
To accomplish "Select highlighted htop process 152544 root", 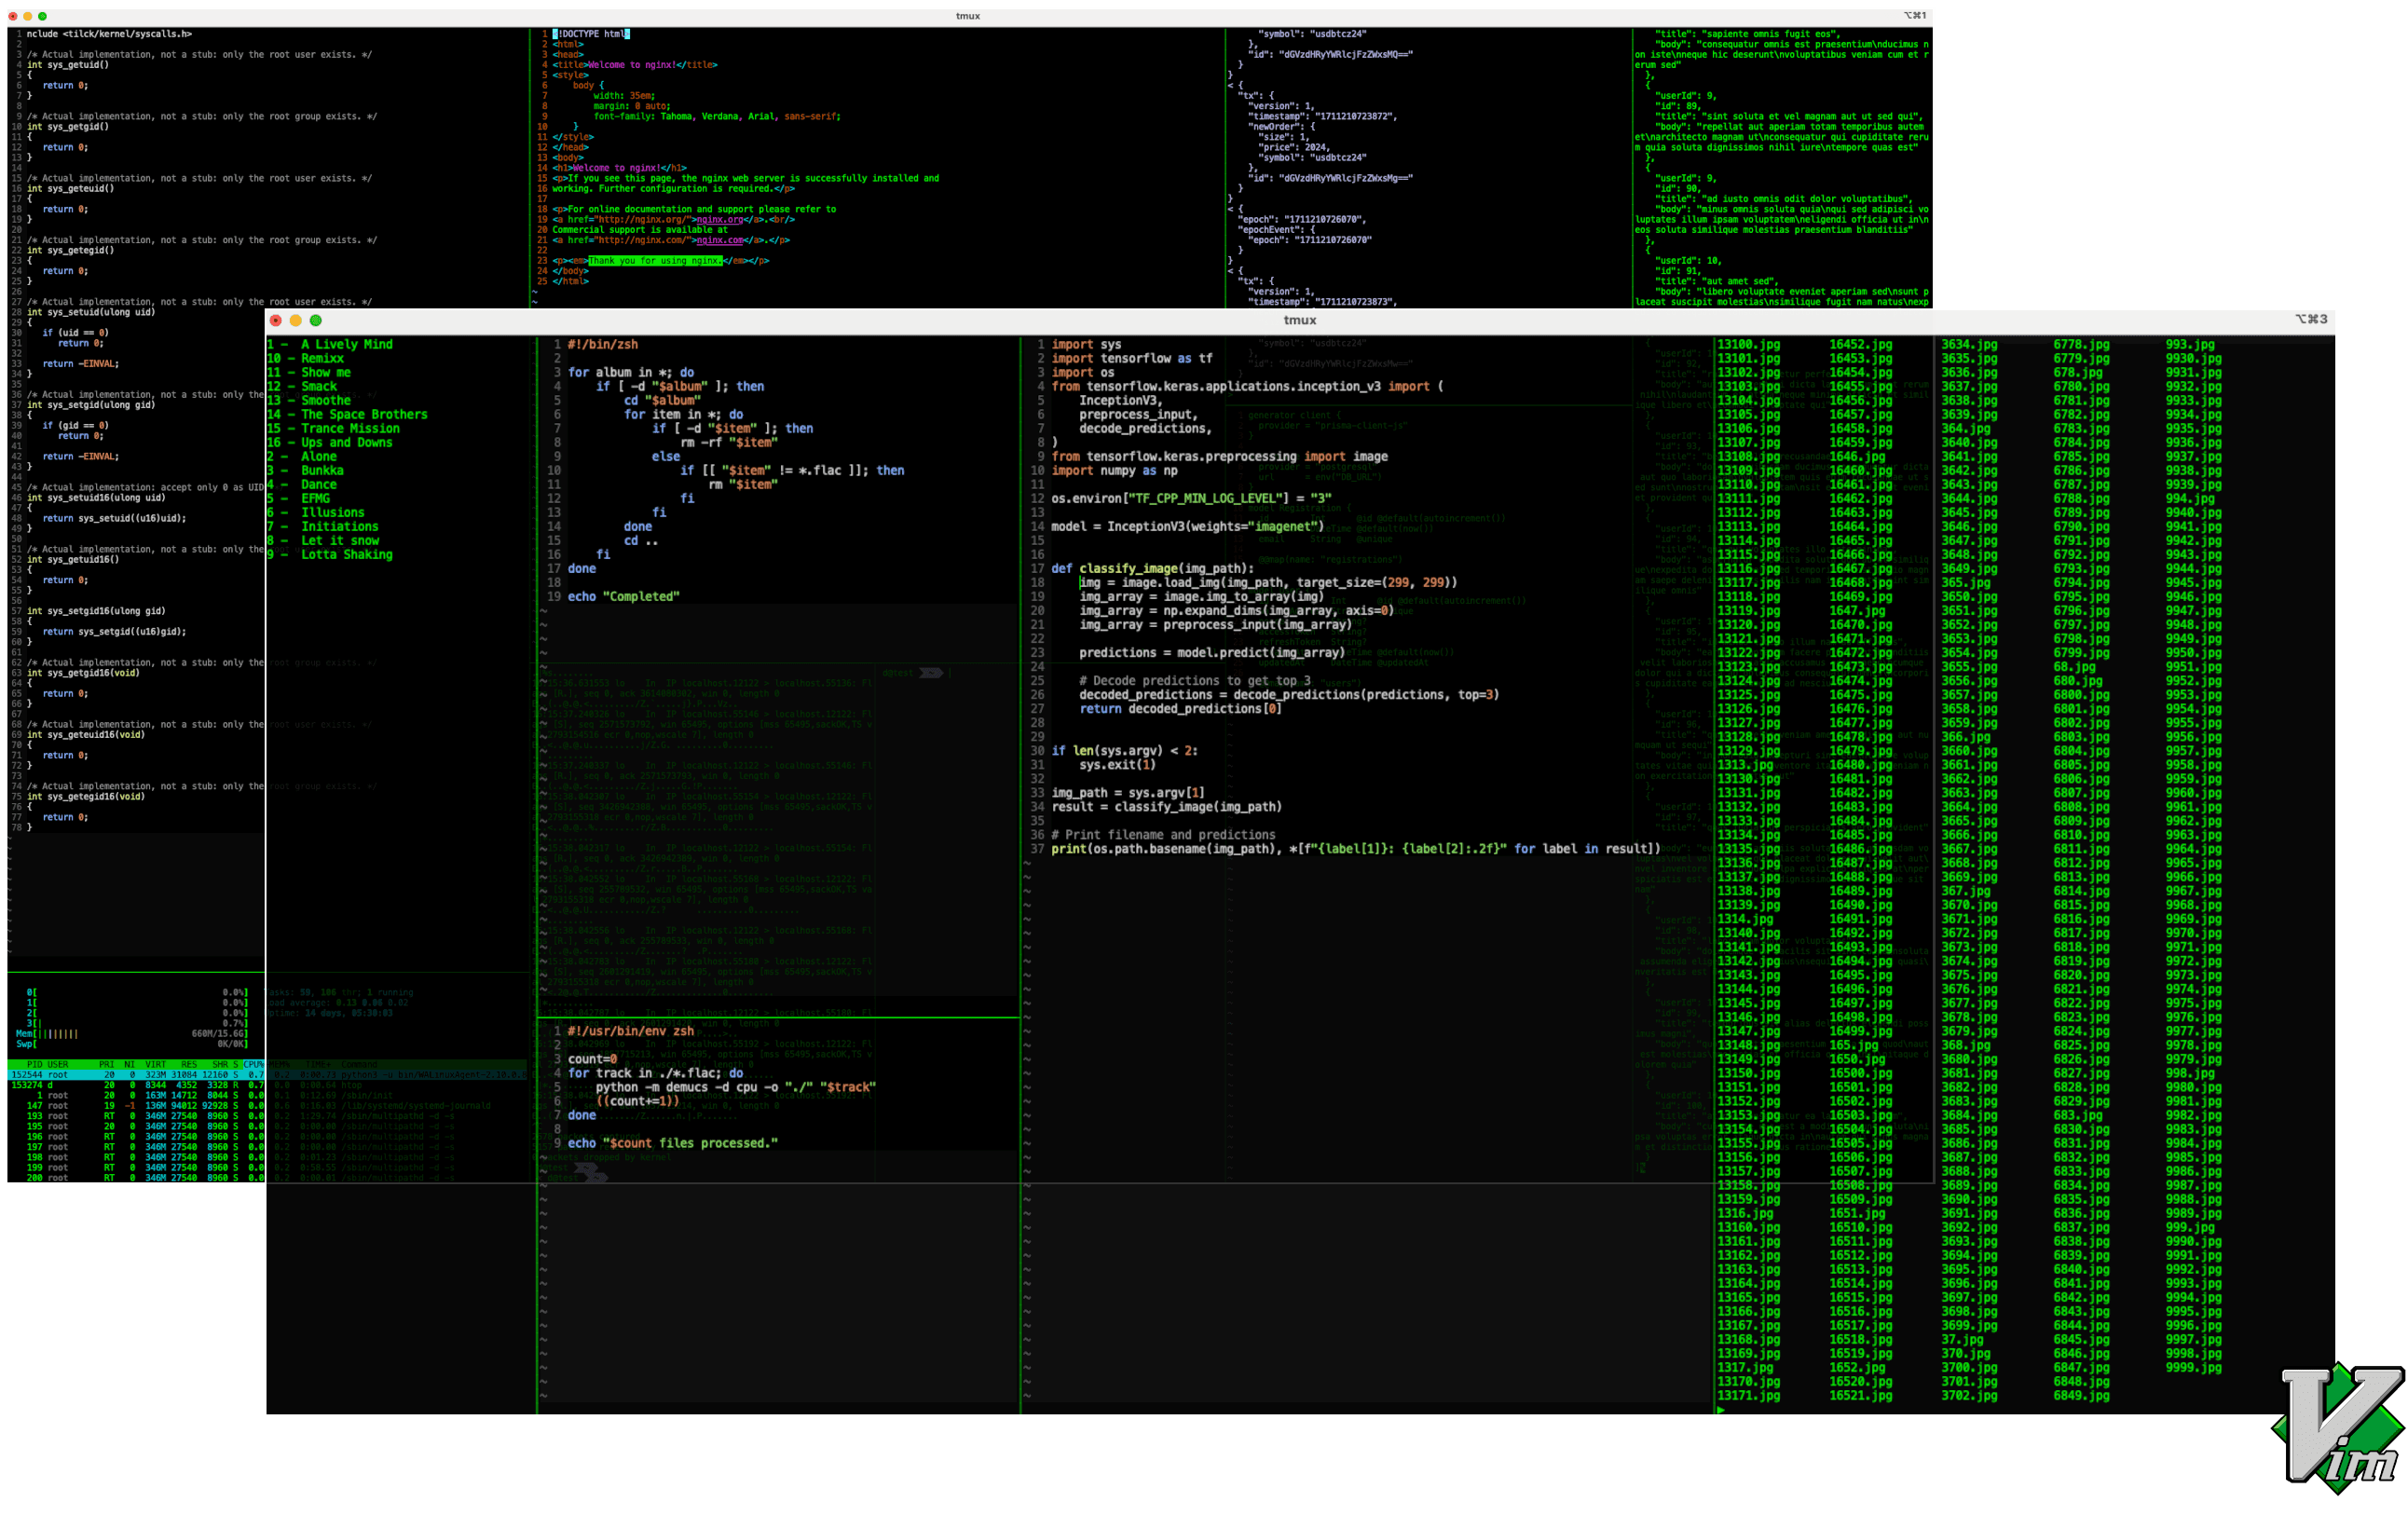I will coord(136,1075).
